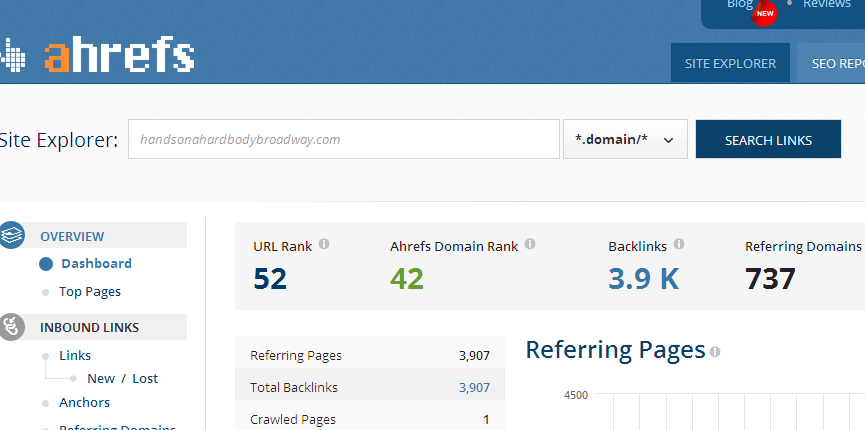
Task: Click the Inbound Links chain icon
Action: click(x=12, y=327)
